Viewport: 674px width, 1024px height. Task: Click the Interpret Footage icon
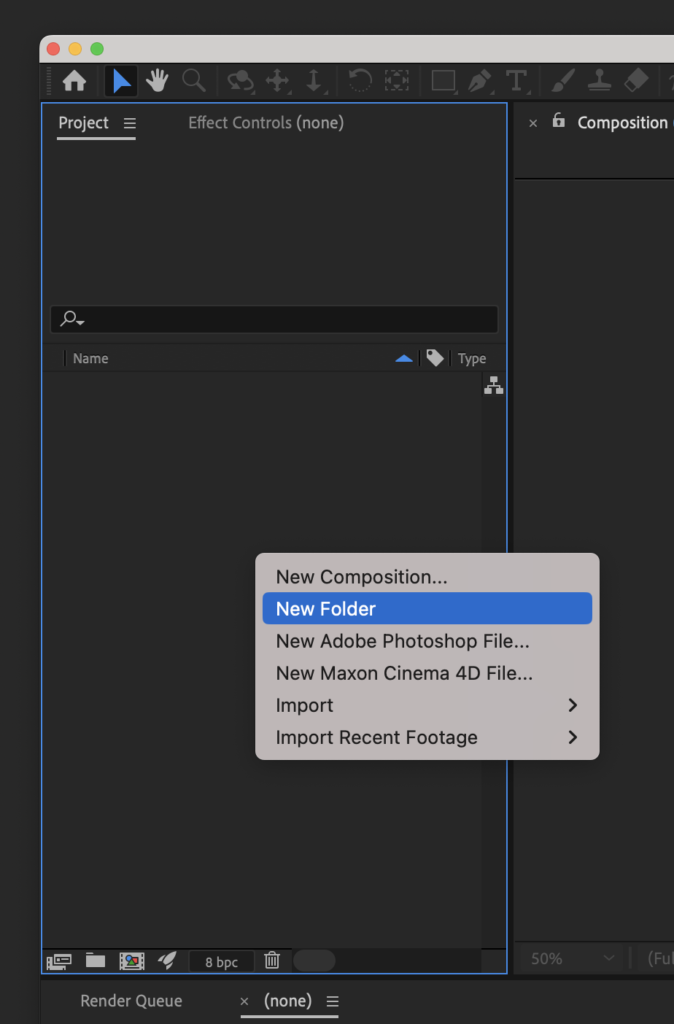[x=59, y=961]
